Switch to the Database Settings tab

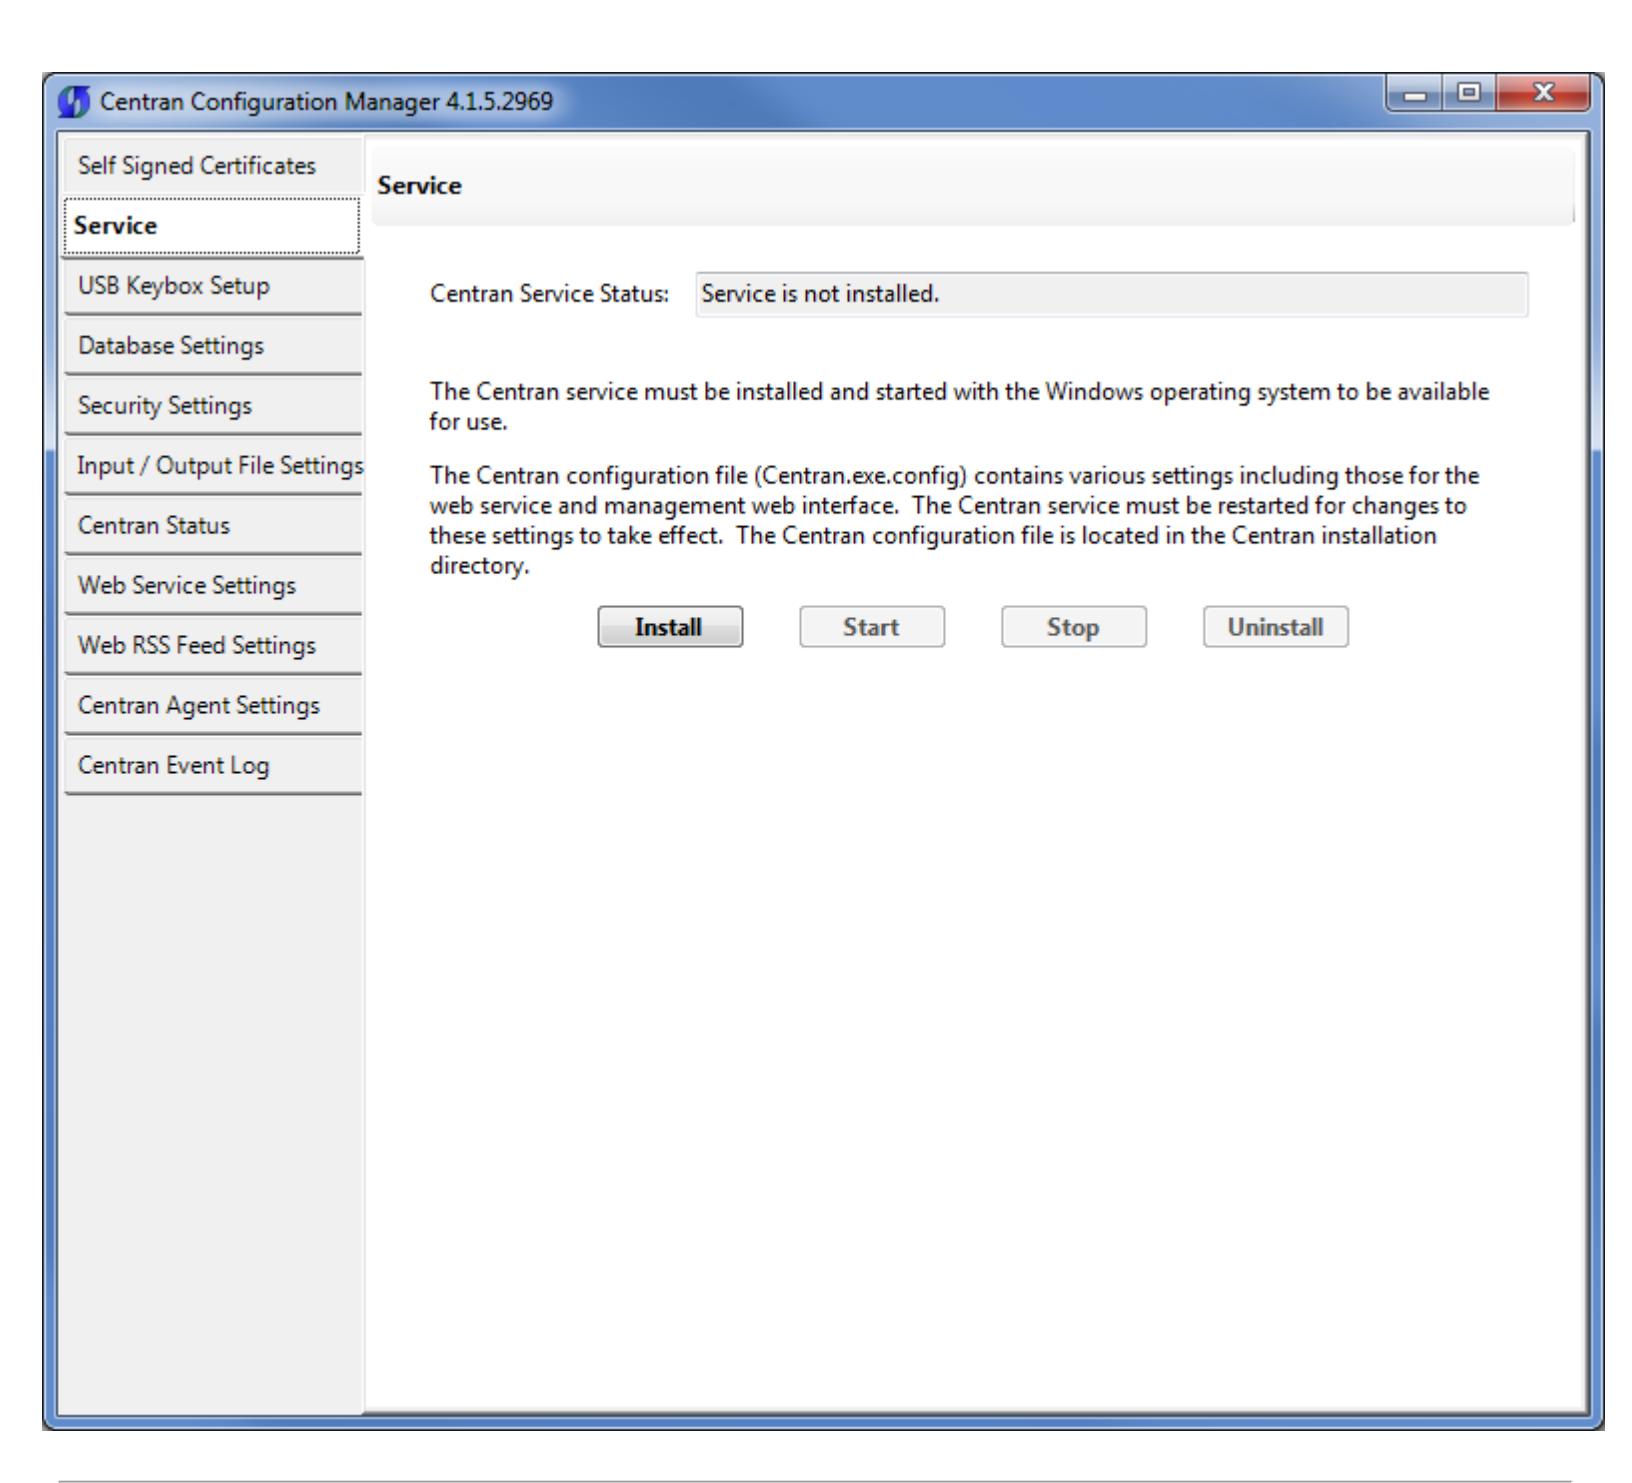click(x=212, y=346)
